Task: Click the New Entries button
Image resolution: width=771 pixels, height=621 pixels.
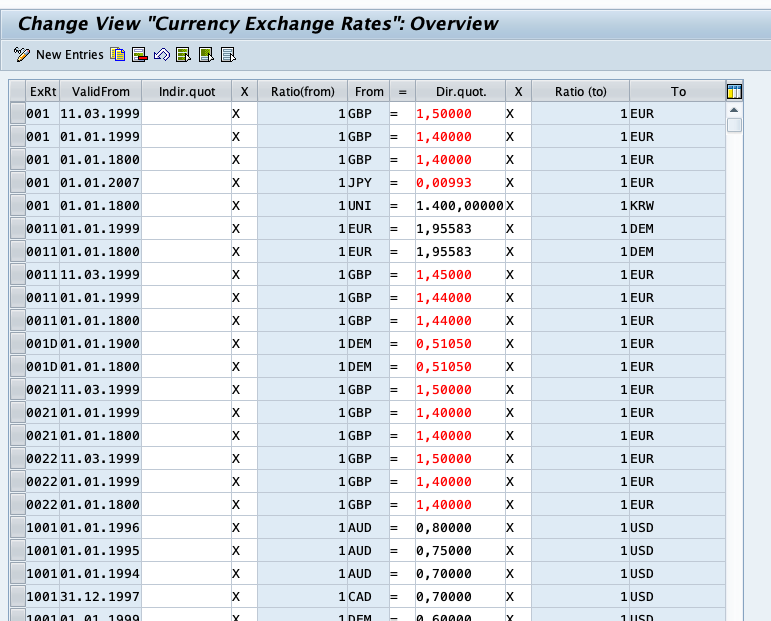Action: (69, 55)
